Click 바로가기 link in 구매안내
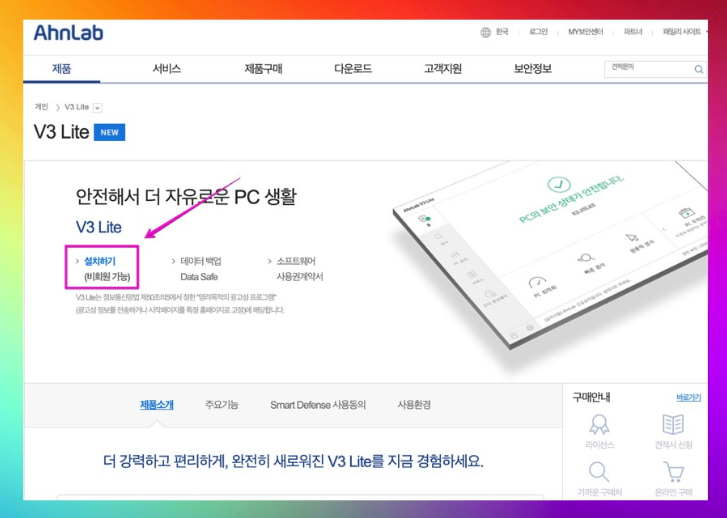This screenshot has height=518, width=727. coord(689,397)
